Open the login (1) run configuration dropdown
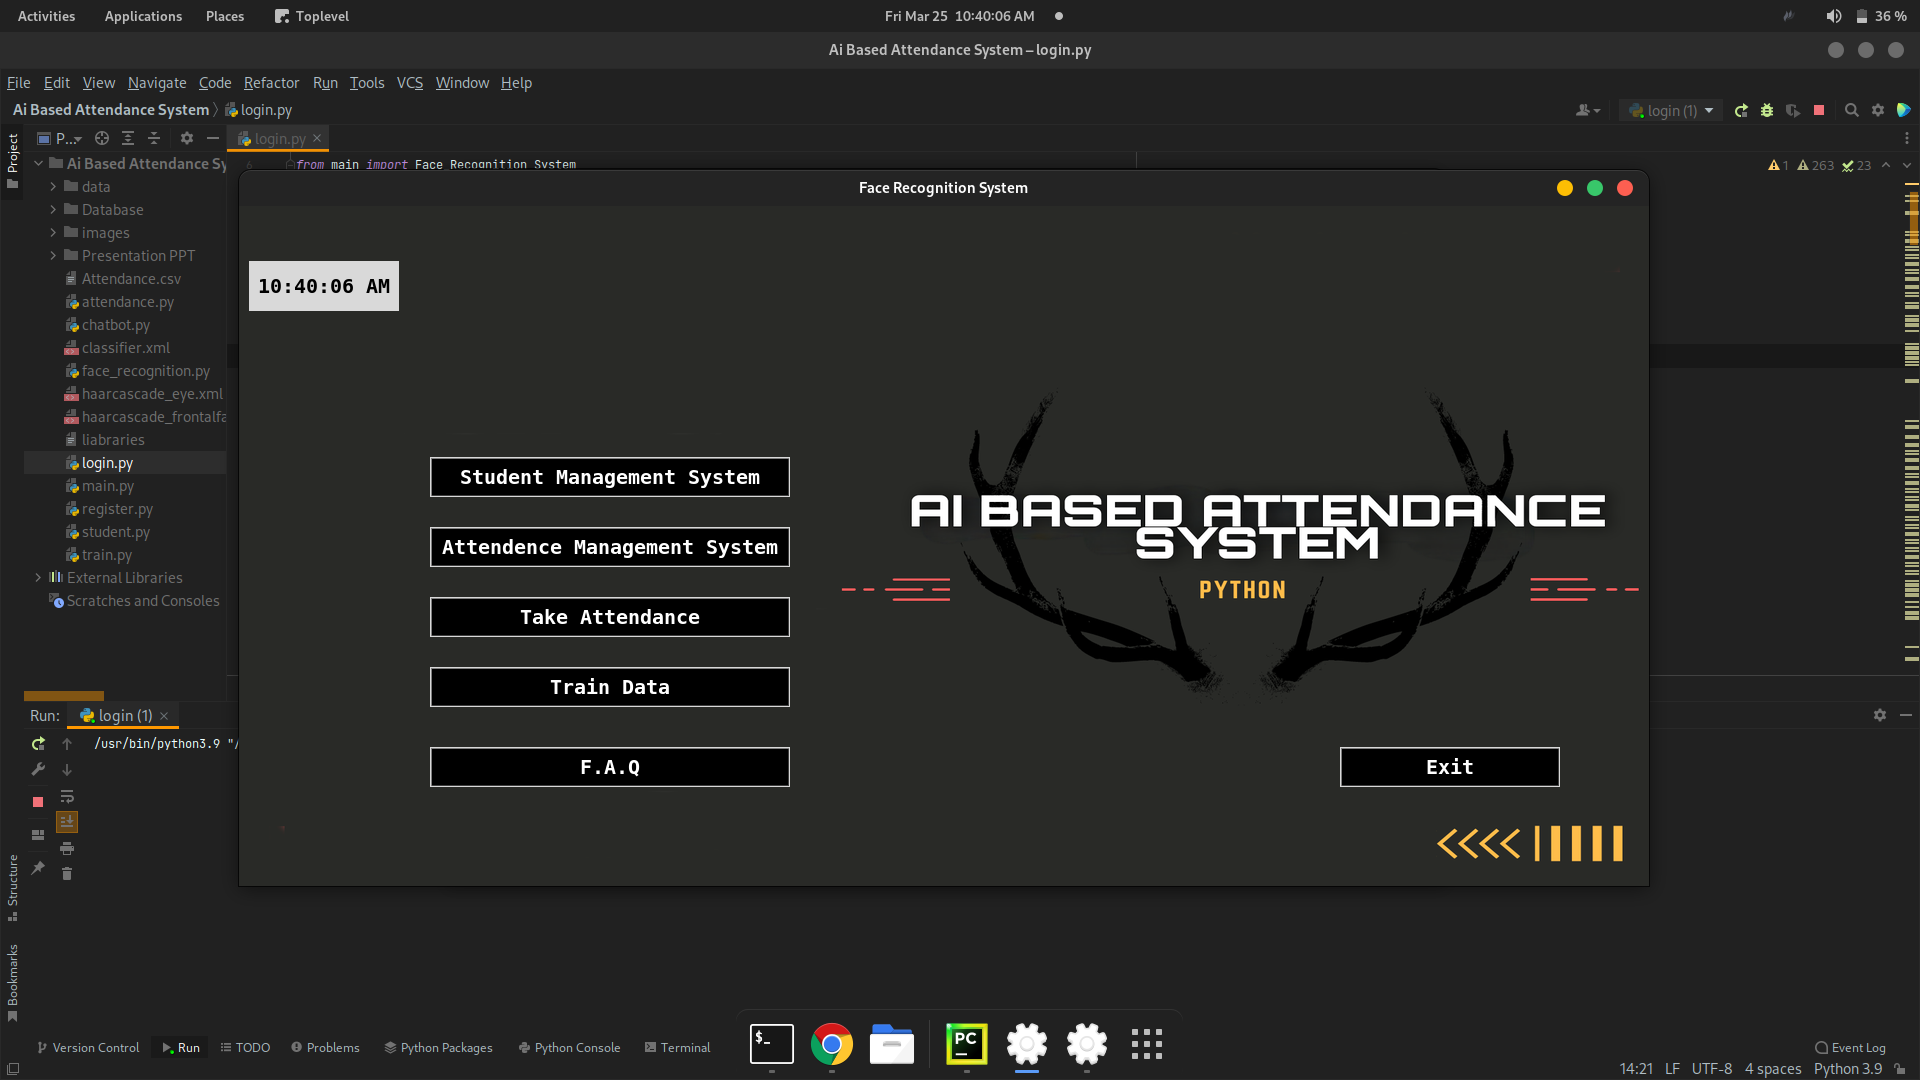This screenshot has height=1080, width=1920. coord(1672,111)
